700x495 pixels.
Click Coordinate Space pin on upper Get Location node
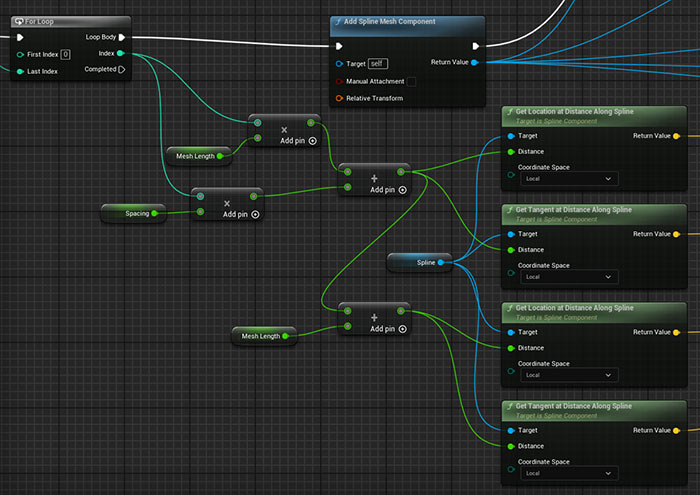[x=511, y=175]
